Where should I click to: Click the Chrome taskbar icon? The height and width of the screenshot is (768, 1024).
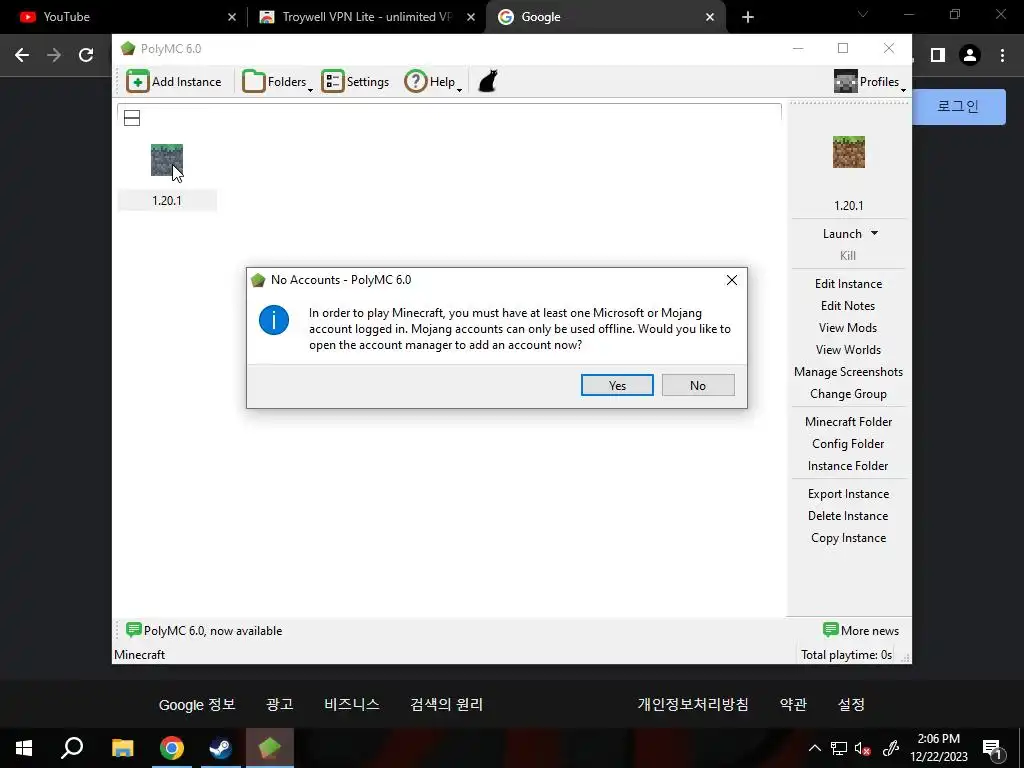(x=172, y=748)
